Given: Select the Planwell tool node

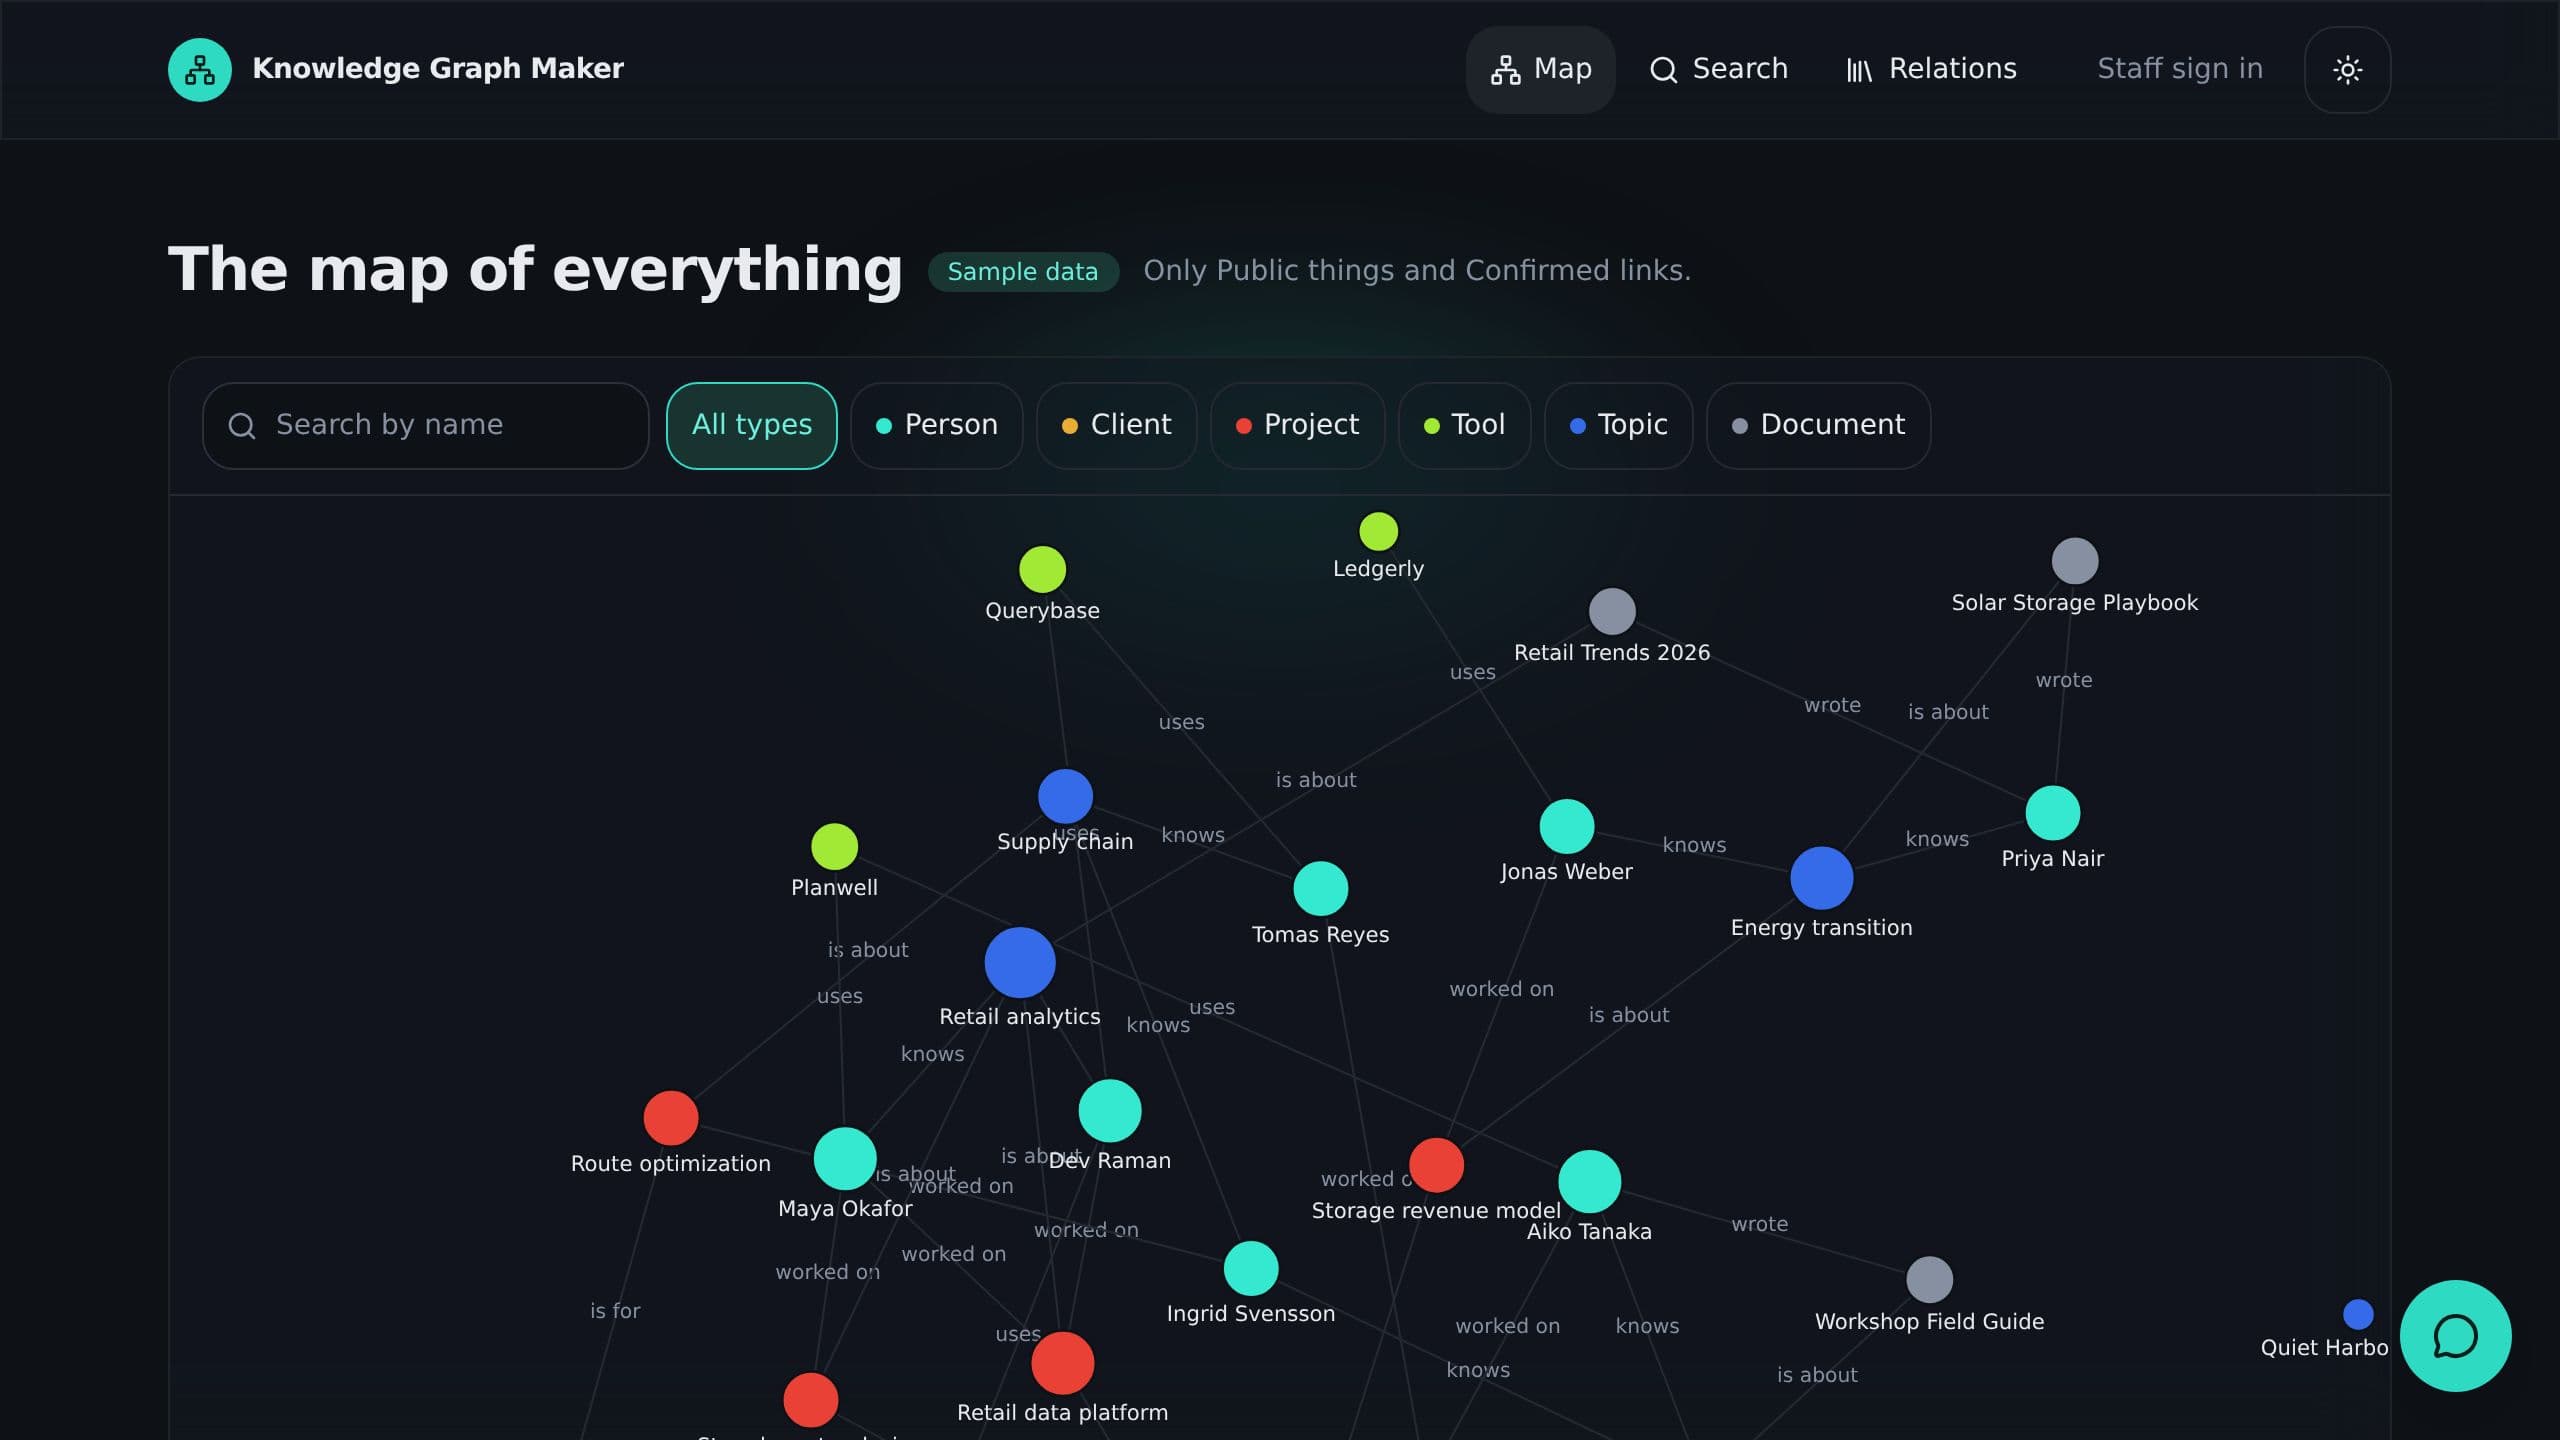Looking at the screenshot, I should [834, 847].
